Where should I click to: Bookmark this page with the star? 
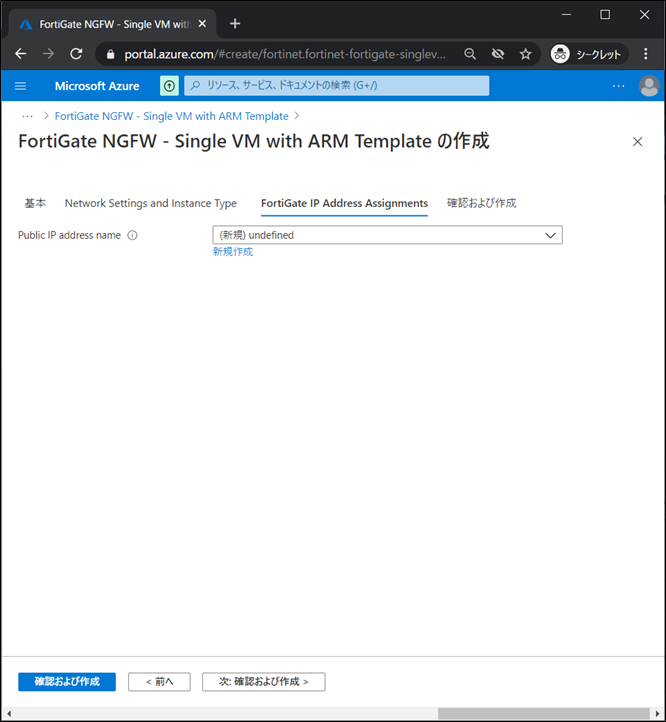(x=526, y=54)
